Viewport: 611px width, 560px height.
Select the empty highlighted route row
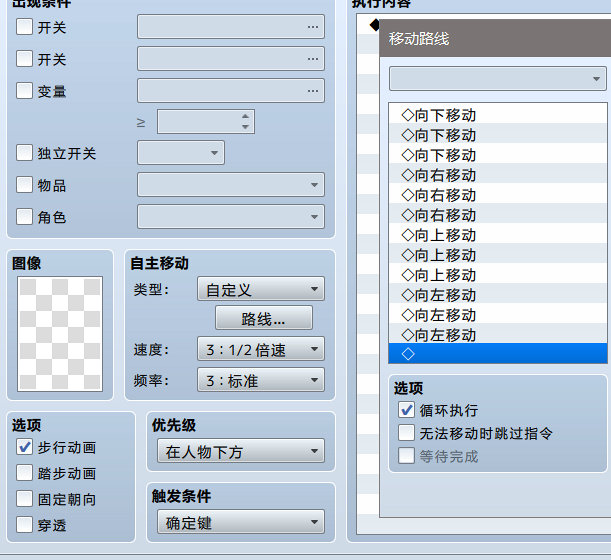click(498, 353)
